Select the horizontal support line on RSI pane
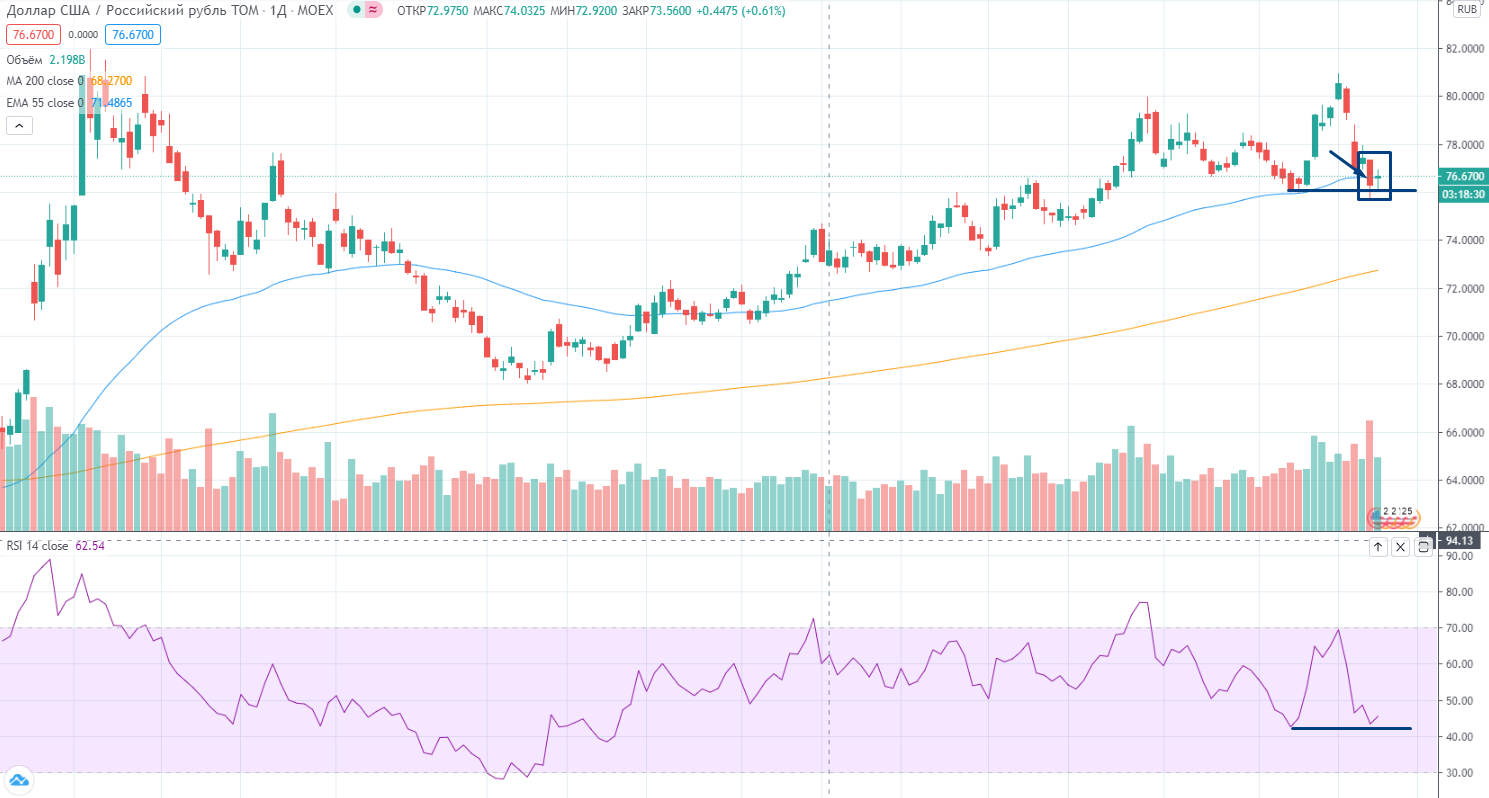Viewport: 1489px width, 798px height. pos(1350,728)
